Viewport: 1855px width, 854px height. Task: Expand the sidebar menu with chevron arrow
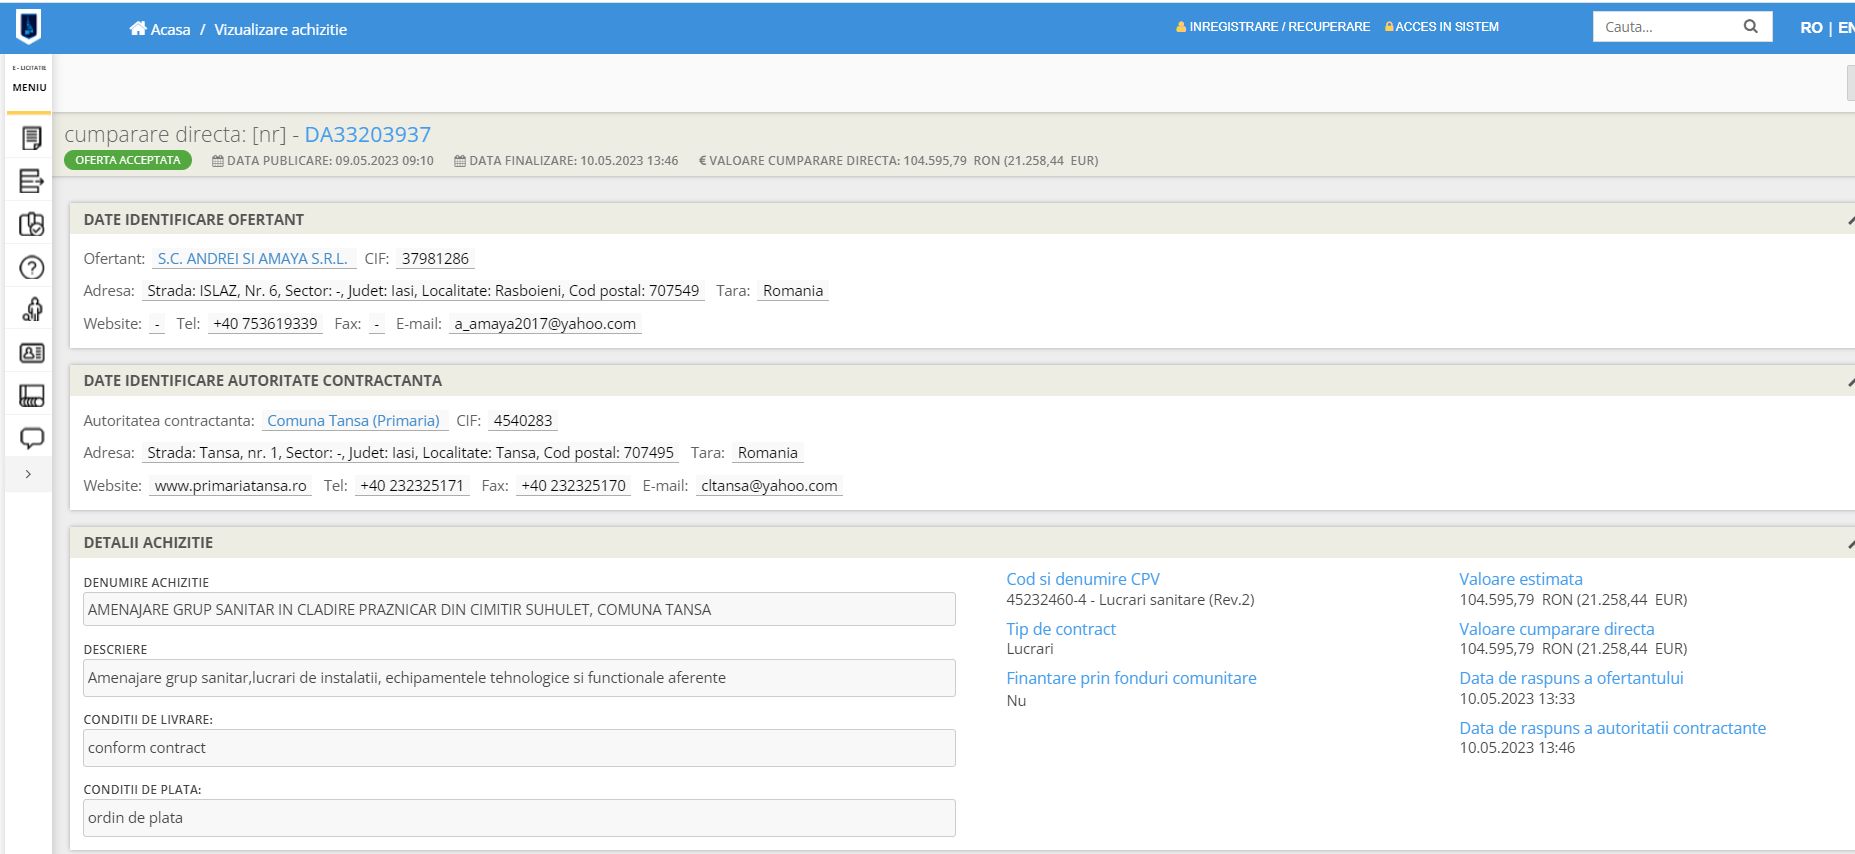tap(28, 474)
